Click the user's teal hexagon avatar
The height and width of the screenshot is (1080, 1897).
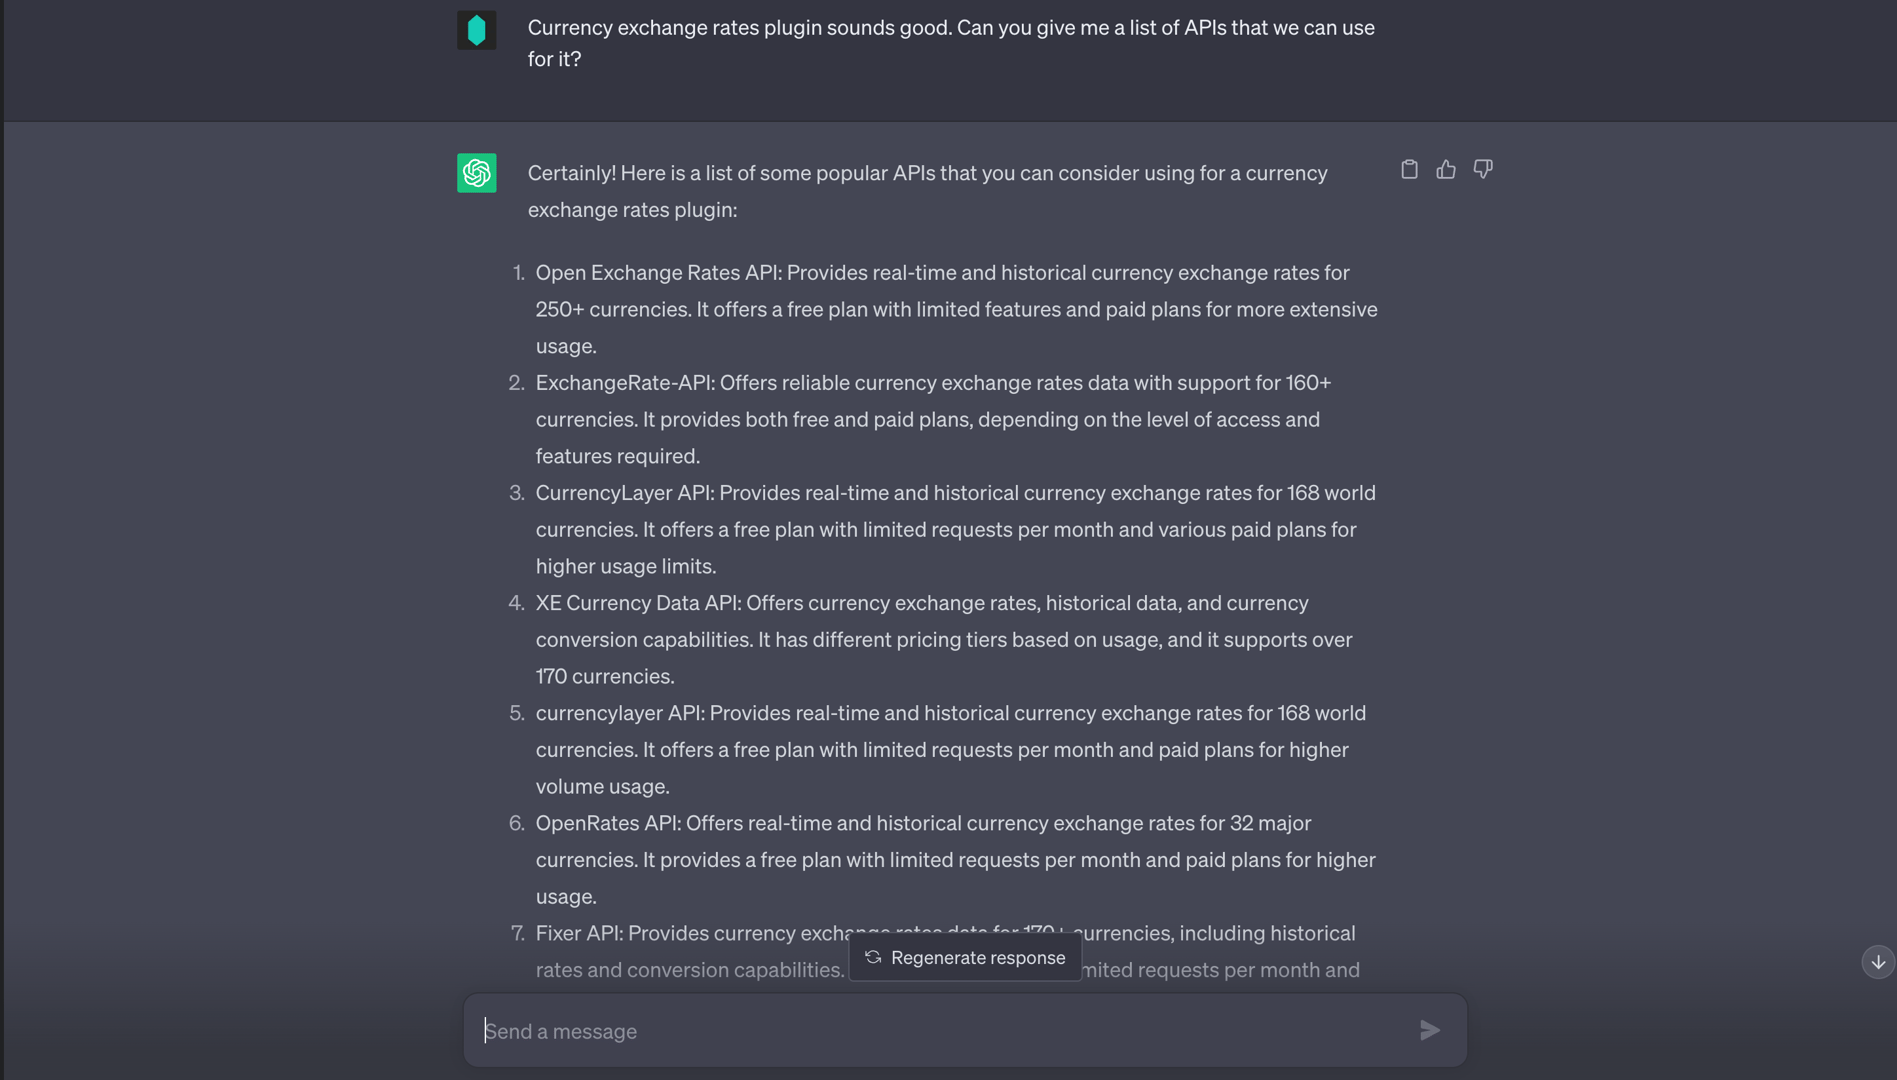coord(476,30)
